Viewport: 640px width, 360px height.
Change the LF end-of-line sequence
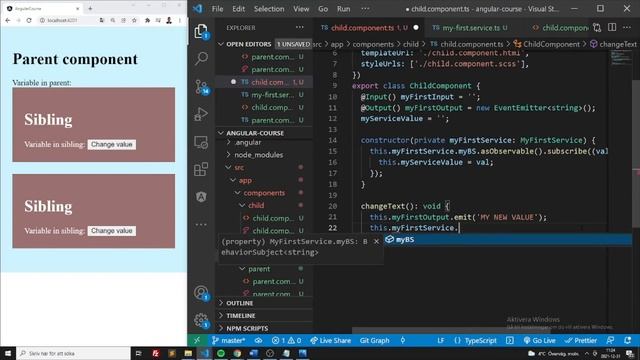tap(440, 340)
